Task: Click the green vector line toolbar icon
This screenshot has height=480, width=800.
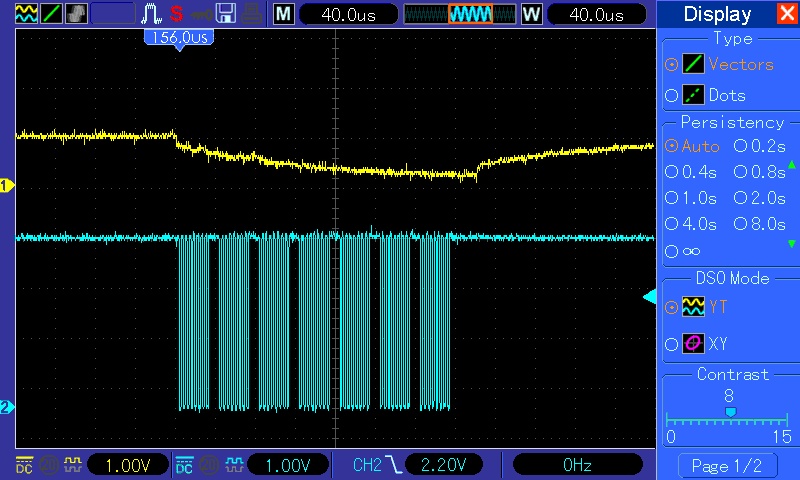Action: click(x=51, y=14)
